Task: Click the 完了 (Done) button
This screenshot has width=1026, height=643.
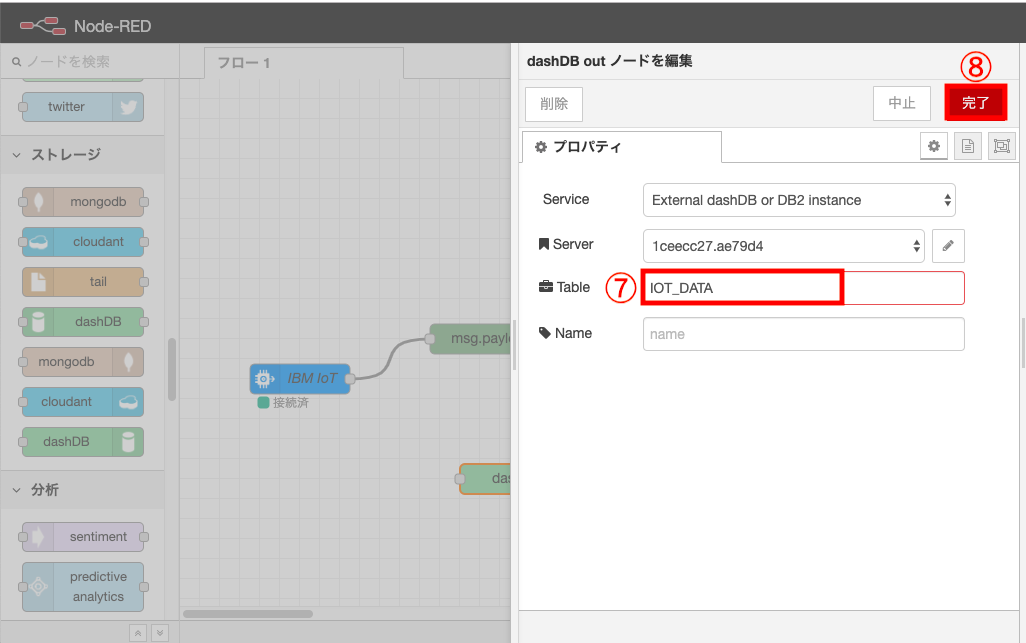Action: [975, 103]
